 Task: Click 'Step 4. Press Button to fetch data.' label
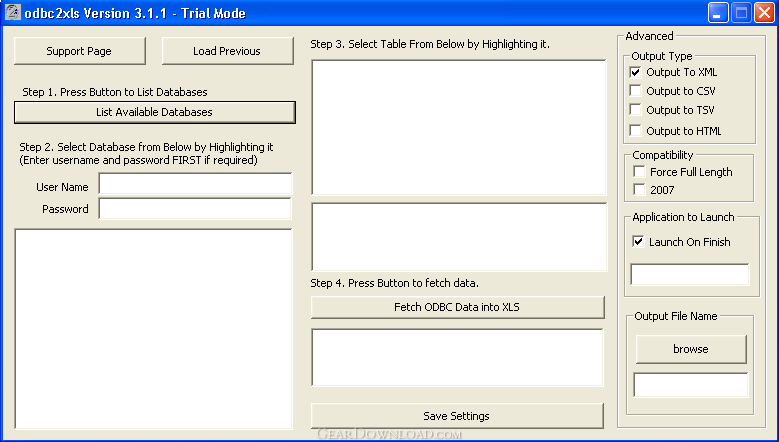pyautogui.click(x=394, y=283)
